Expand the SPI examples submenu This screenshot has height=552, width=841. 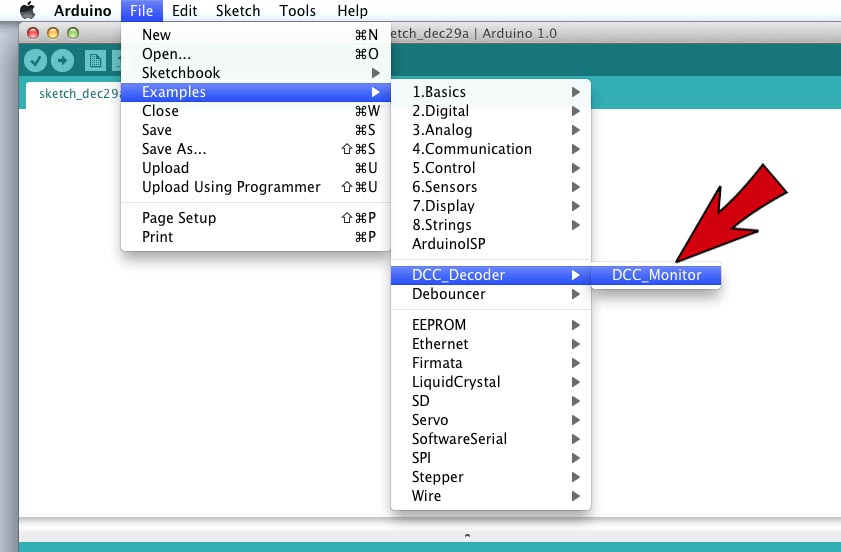pos(491,458)
